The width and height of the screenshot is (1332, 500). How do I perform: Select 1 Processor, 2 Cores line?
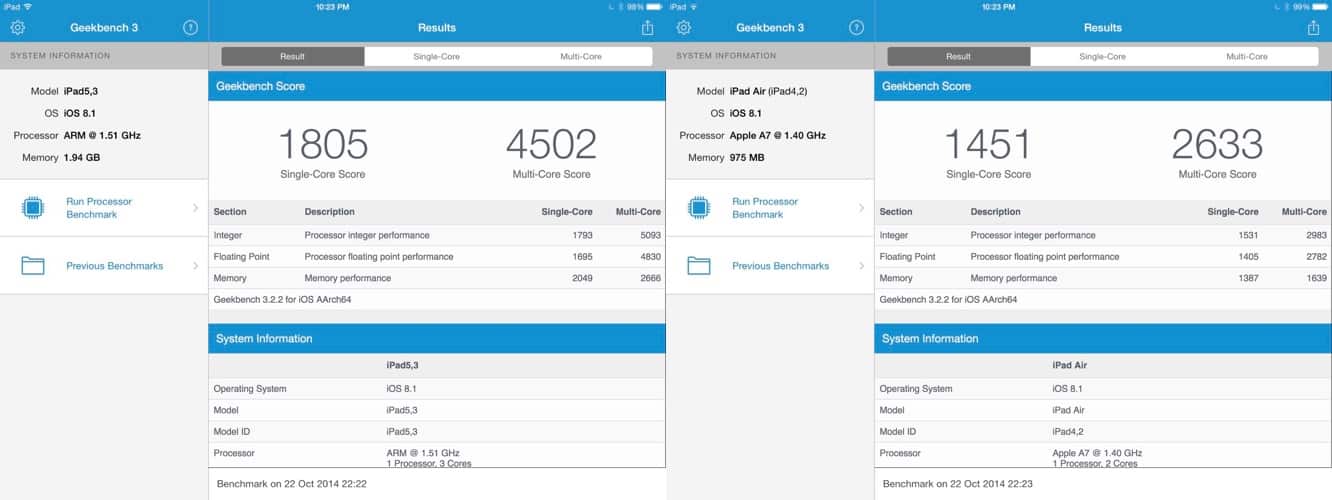(1095, 463)
